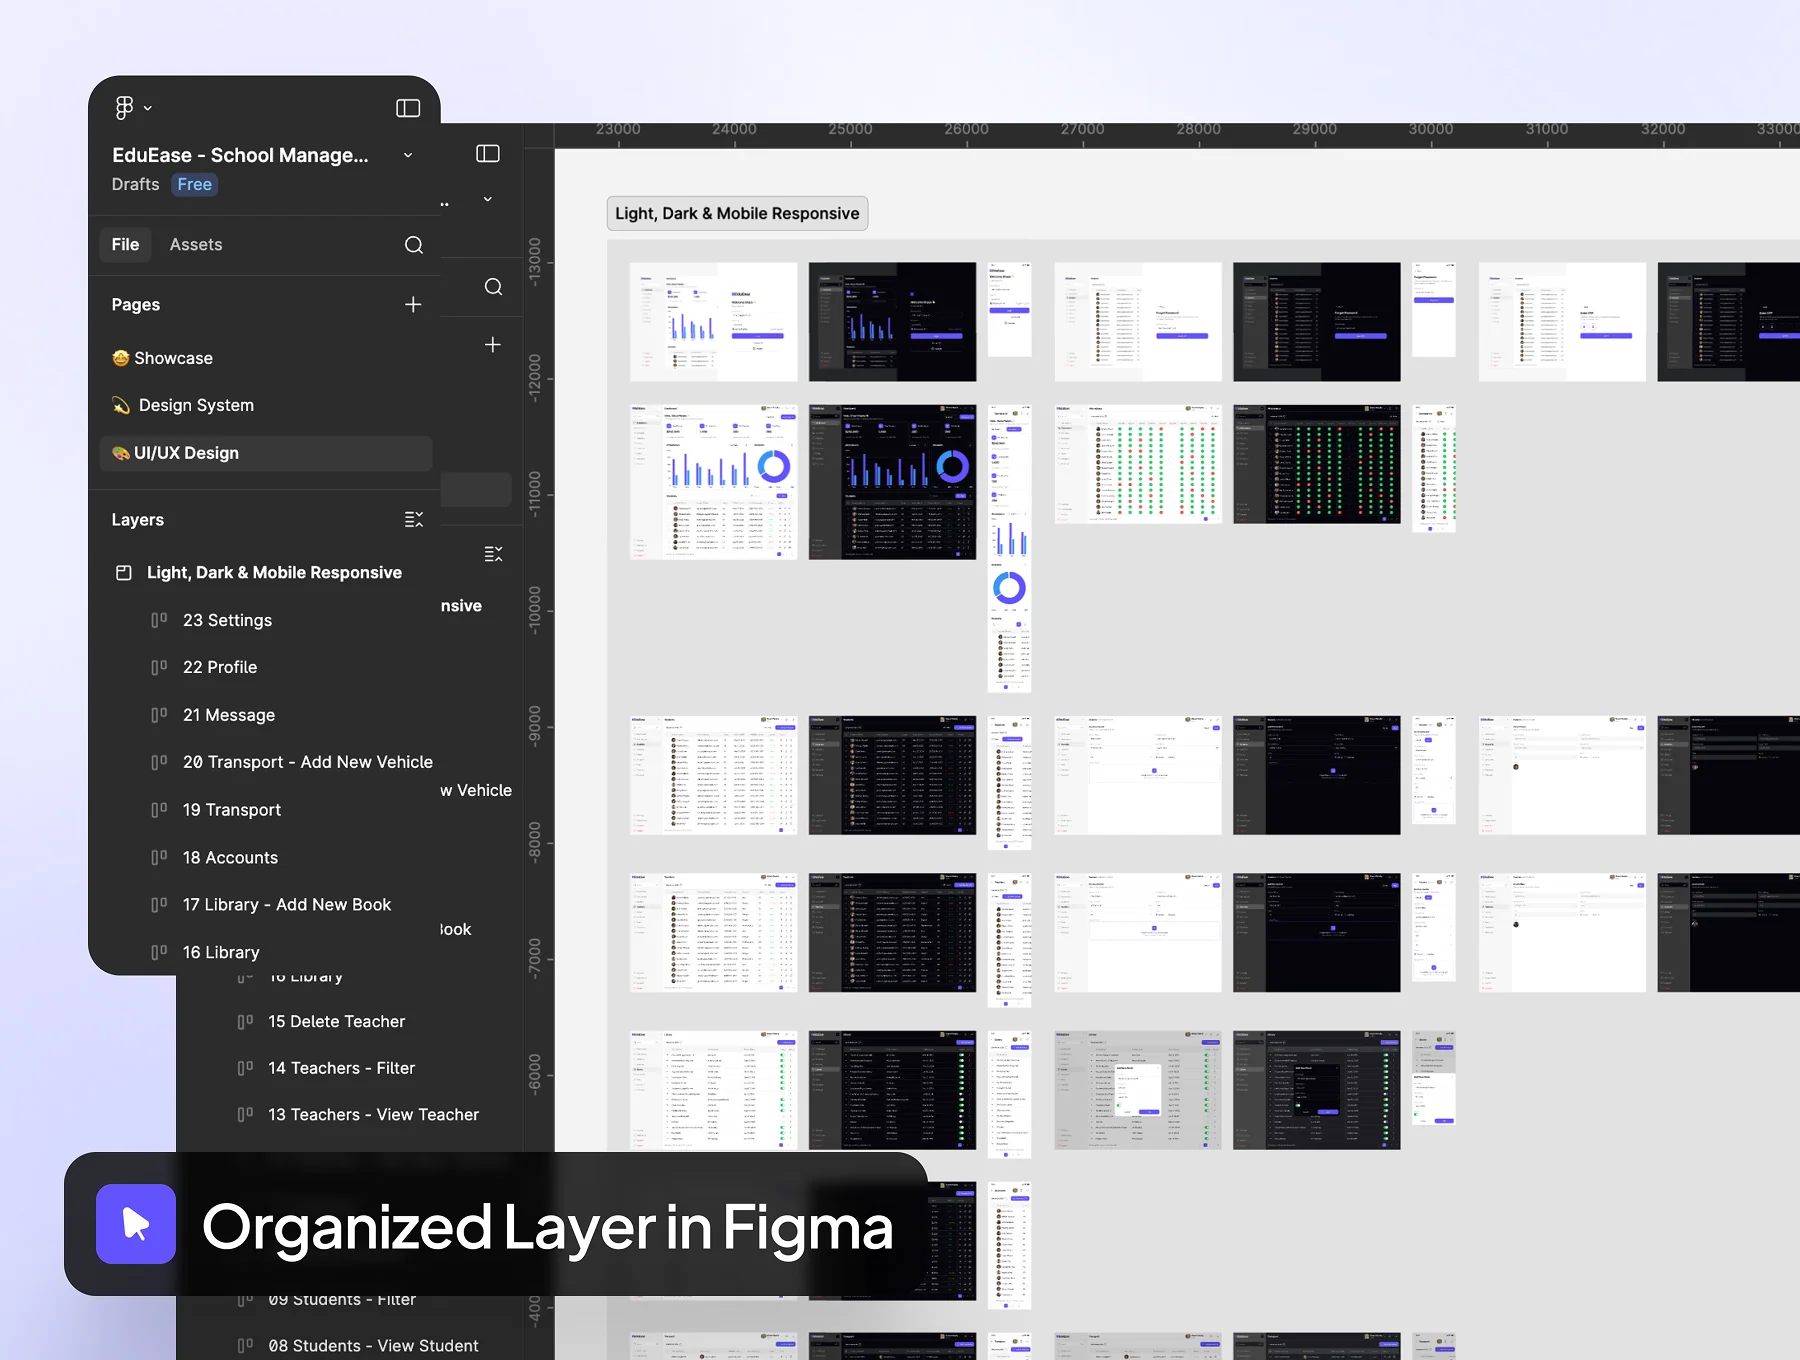
Task: Select the dark dashboard frame with donut chart
Action: tap(892, 481)
